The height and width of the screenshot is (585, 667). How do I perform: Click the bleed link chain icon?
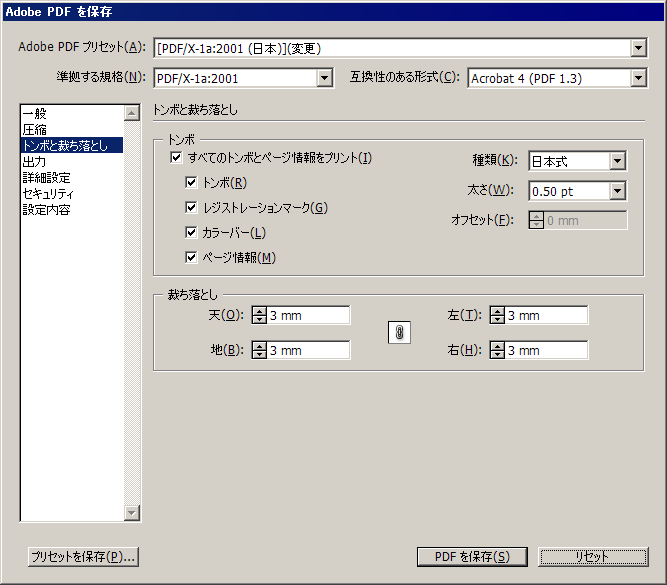tap(399, 333)
